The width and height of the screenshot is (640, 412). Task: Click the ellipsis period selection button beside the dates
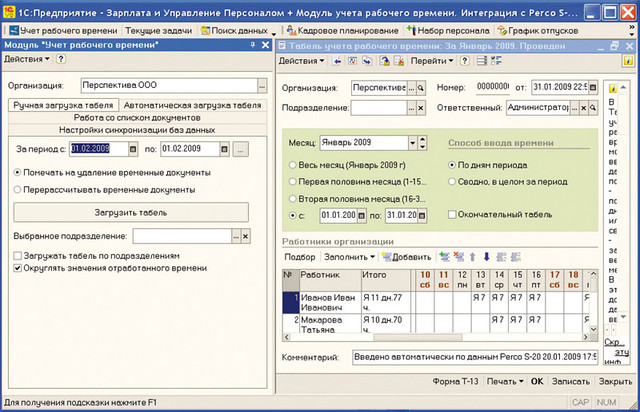[240, 149]
